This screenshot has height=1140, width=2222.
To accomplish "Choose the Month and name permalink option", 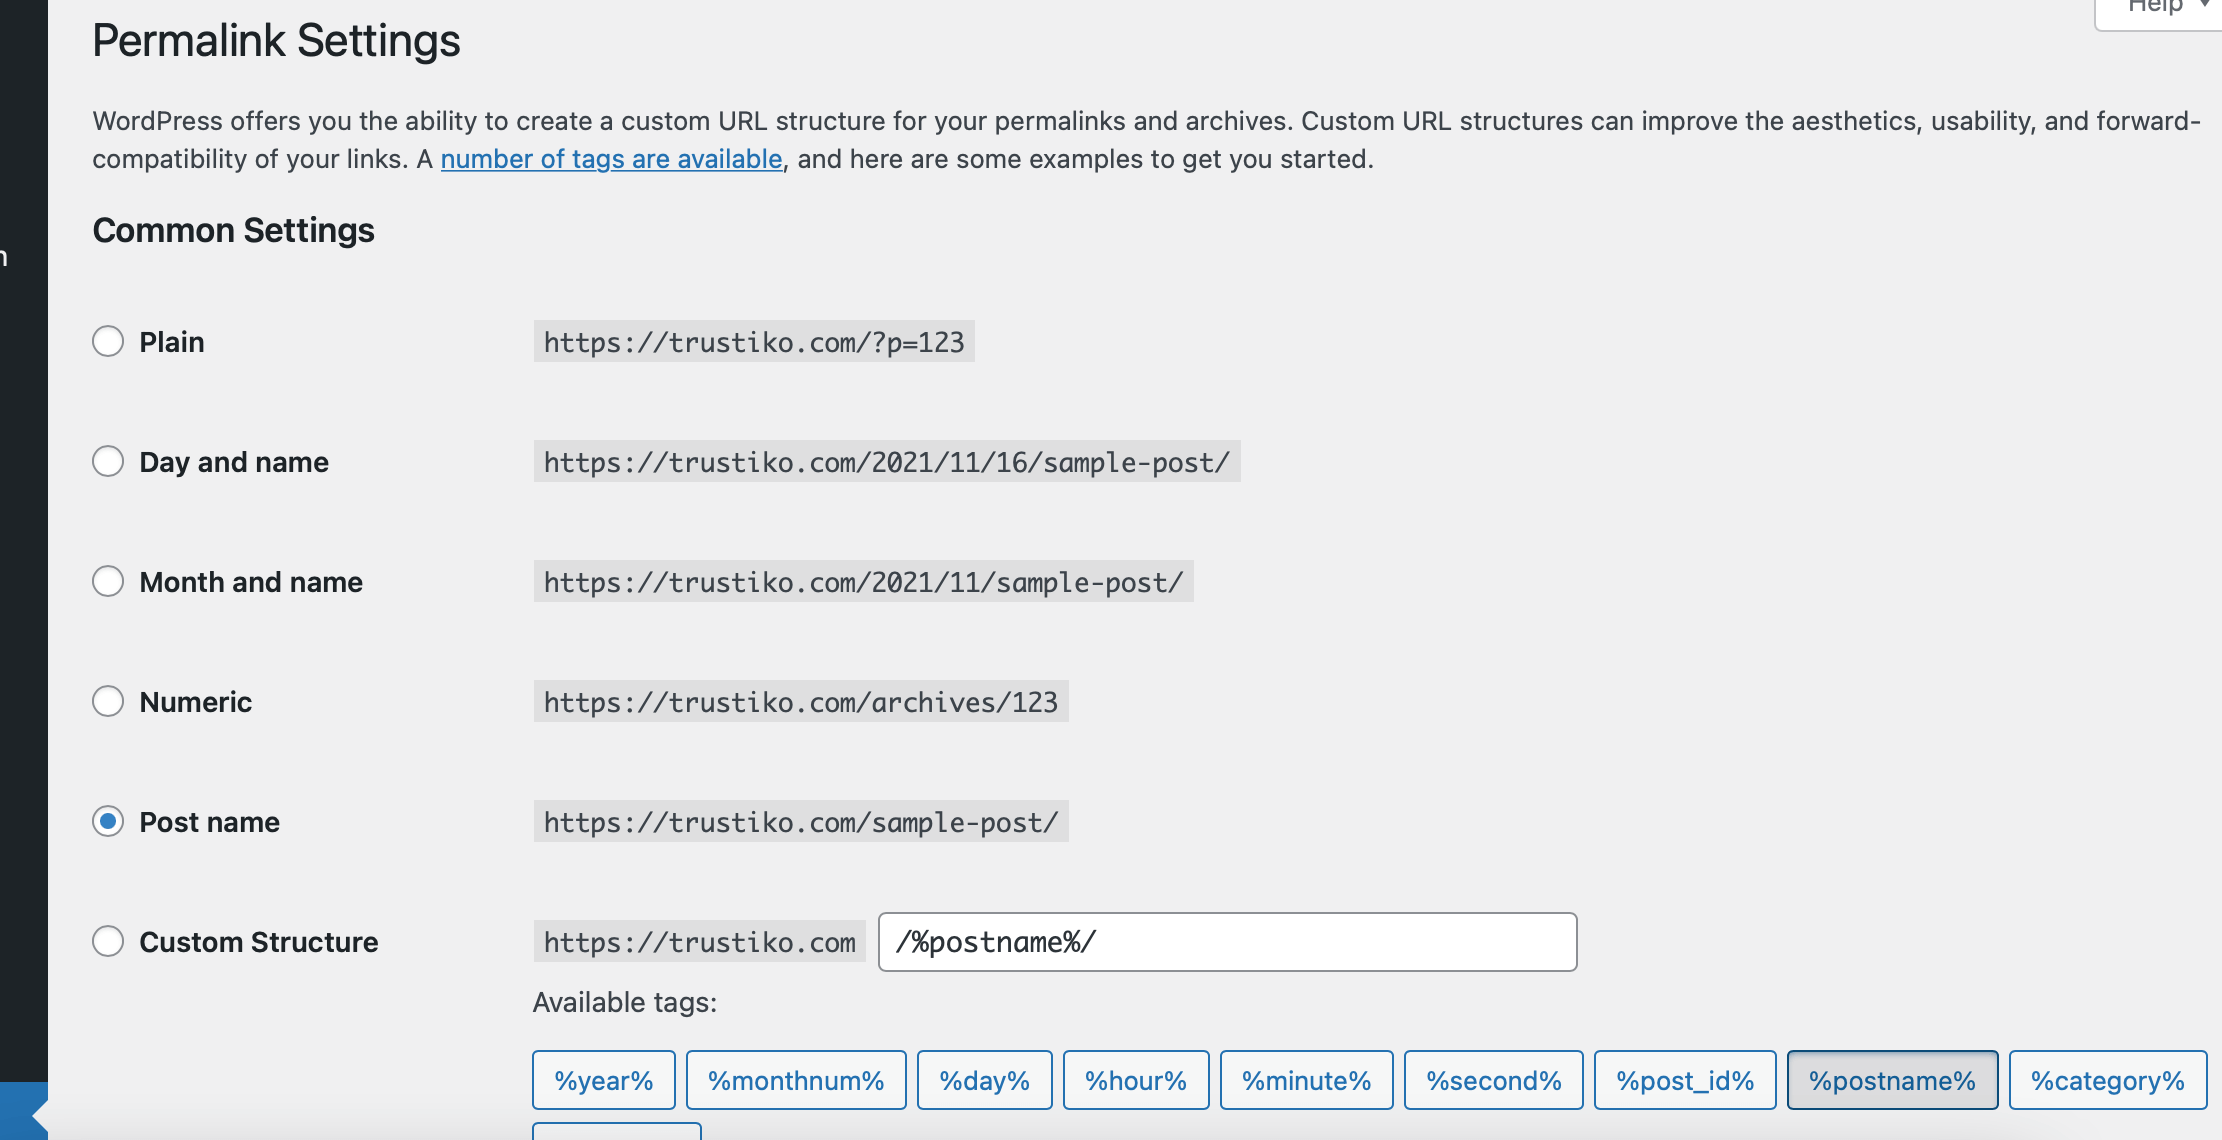I will coord(108,581).
